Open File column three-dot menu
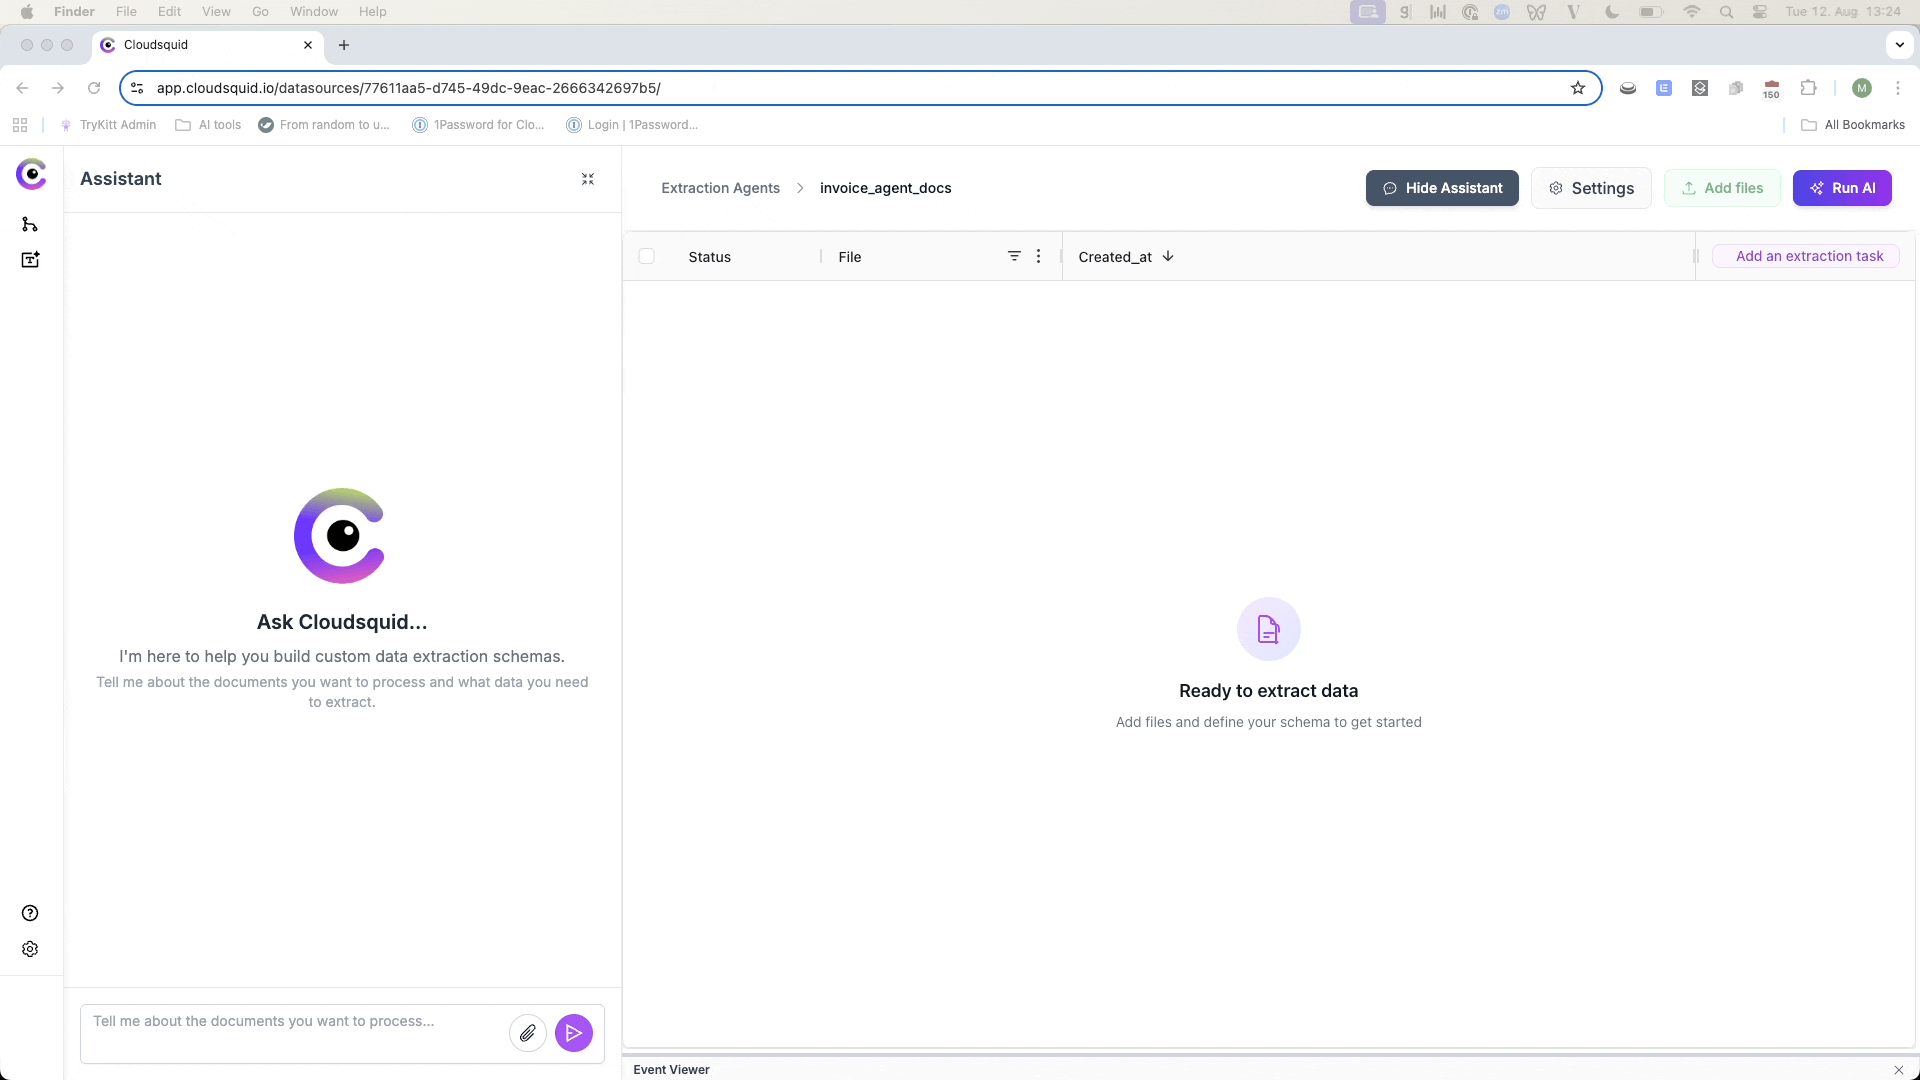 pos(1039,256)
